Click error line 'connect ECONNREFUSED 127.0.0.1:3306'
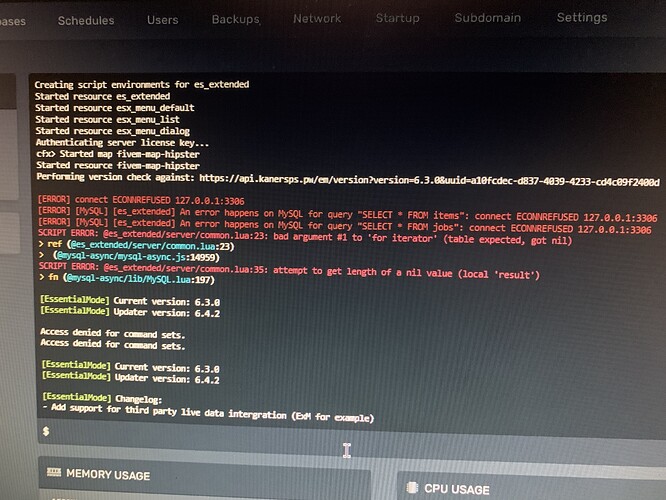666x500 pixels. click(x=141, y=200)
